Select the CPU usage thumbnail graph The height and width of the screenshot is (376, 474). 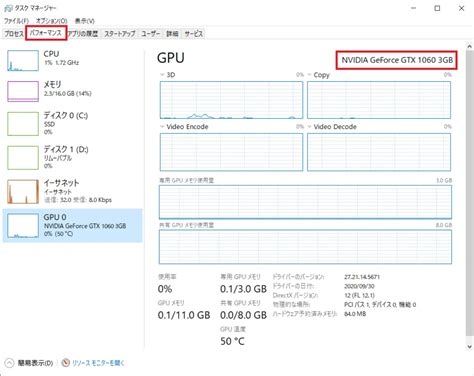23,60
